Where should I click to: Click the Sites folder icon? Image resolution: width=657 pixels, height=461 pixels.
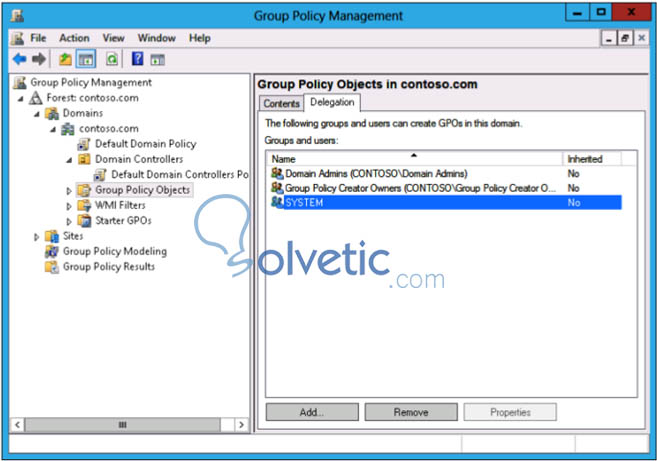tap(52, 236)
